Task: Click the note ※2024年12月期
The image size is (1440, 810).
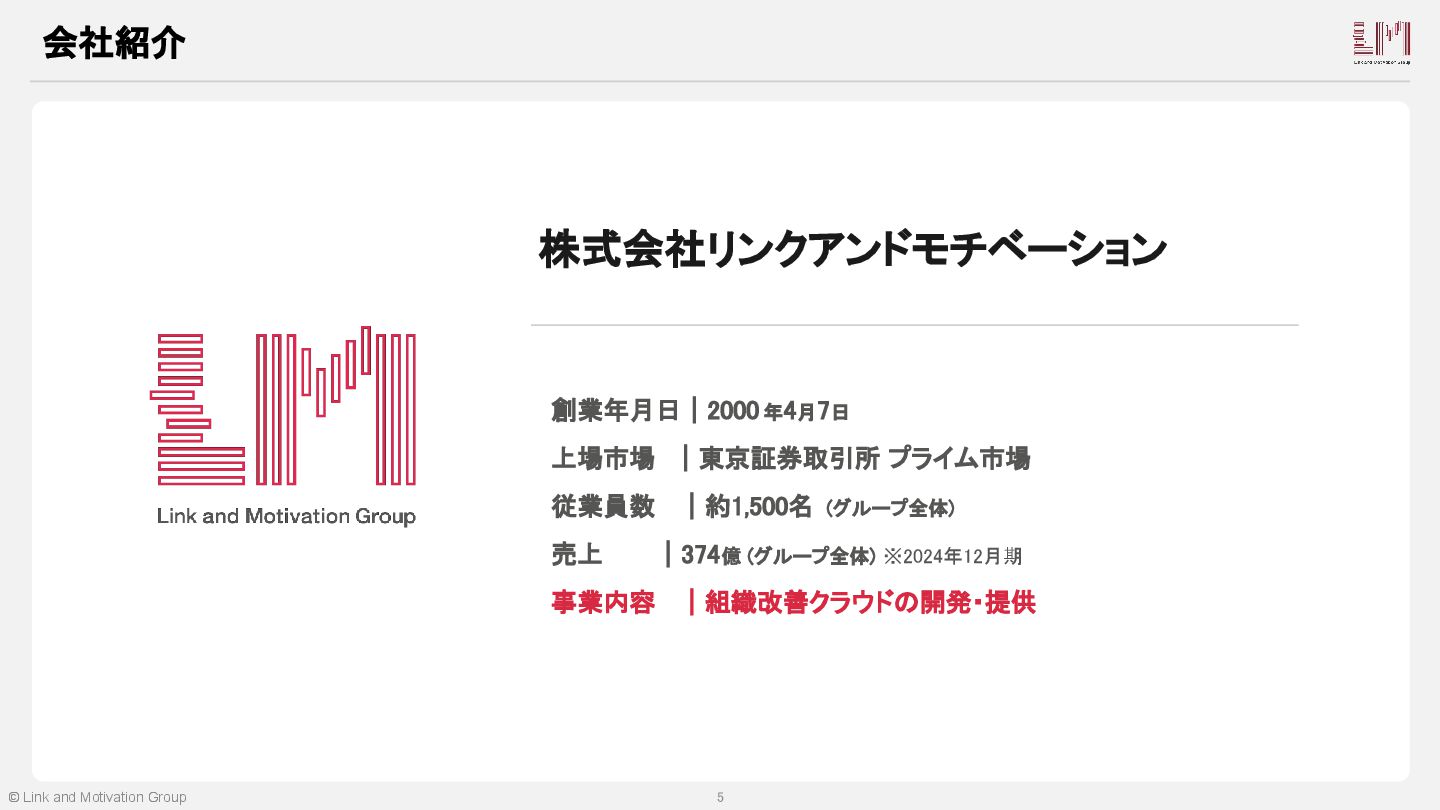Action: [953, 557]
